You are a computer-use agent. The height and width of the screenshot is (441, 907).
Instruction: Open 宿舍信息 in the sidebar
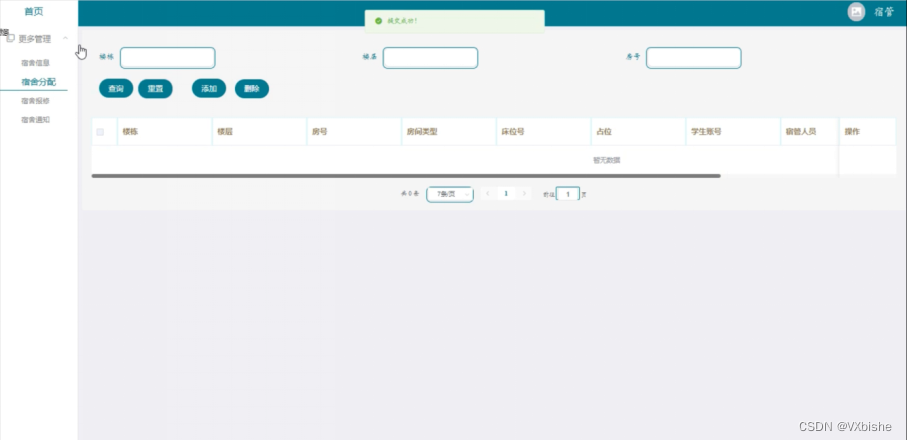click(35, 63)
